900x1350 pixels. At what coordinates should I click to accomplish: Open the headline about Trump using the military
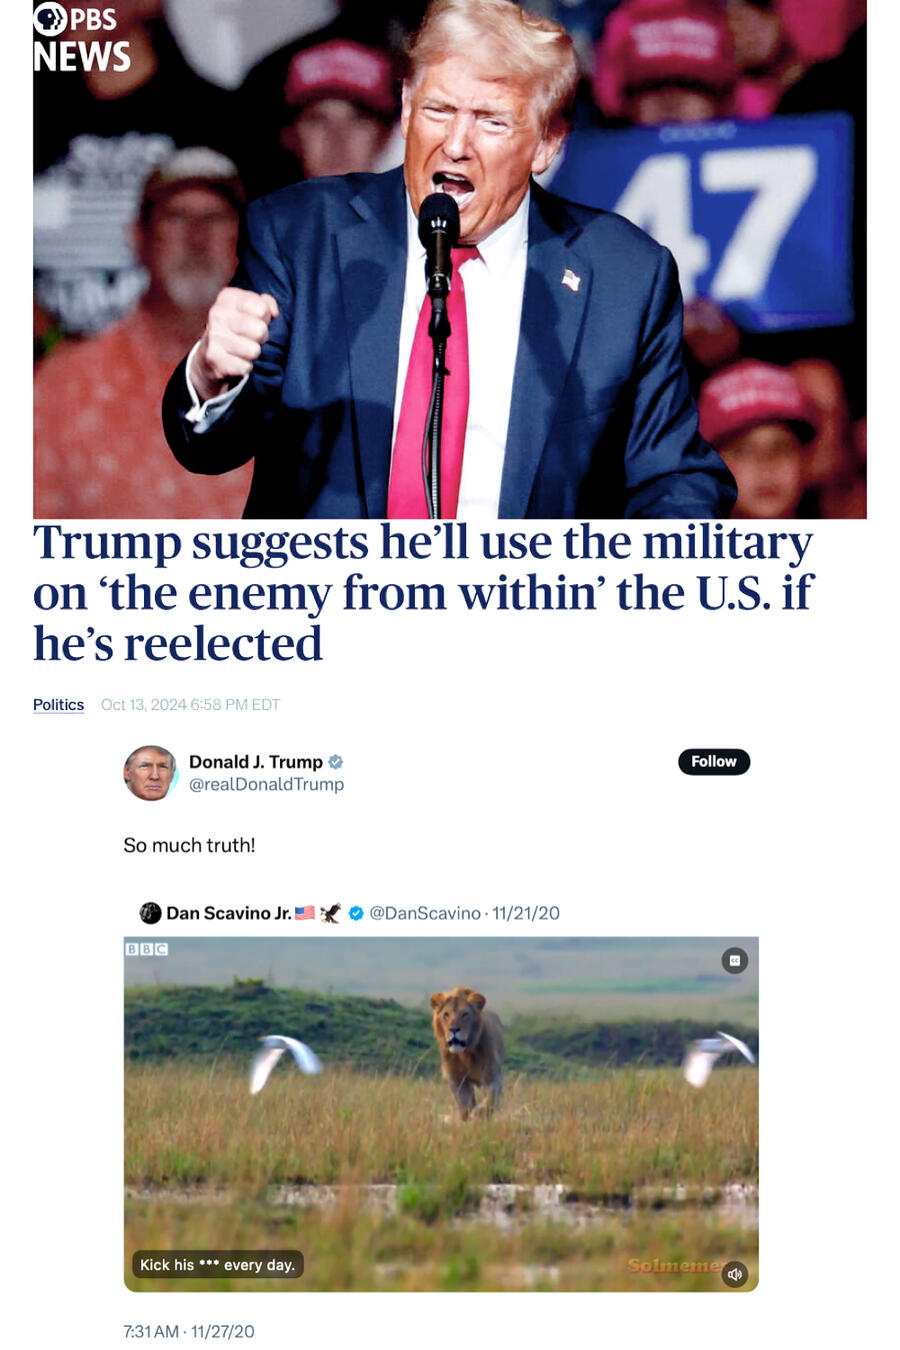point(423,593)
